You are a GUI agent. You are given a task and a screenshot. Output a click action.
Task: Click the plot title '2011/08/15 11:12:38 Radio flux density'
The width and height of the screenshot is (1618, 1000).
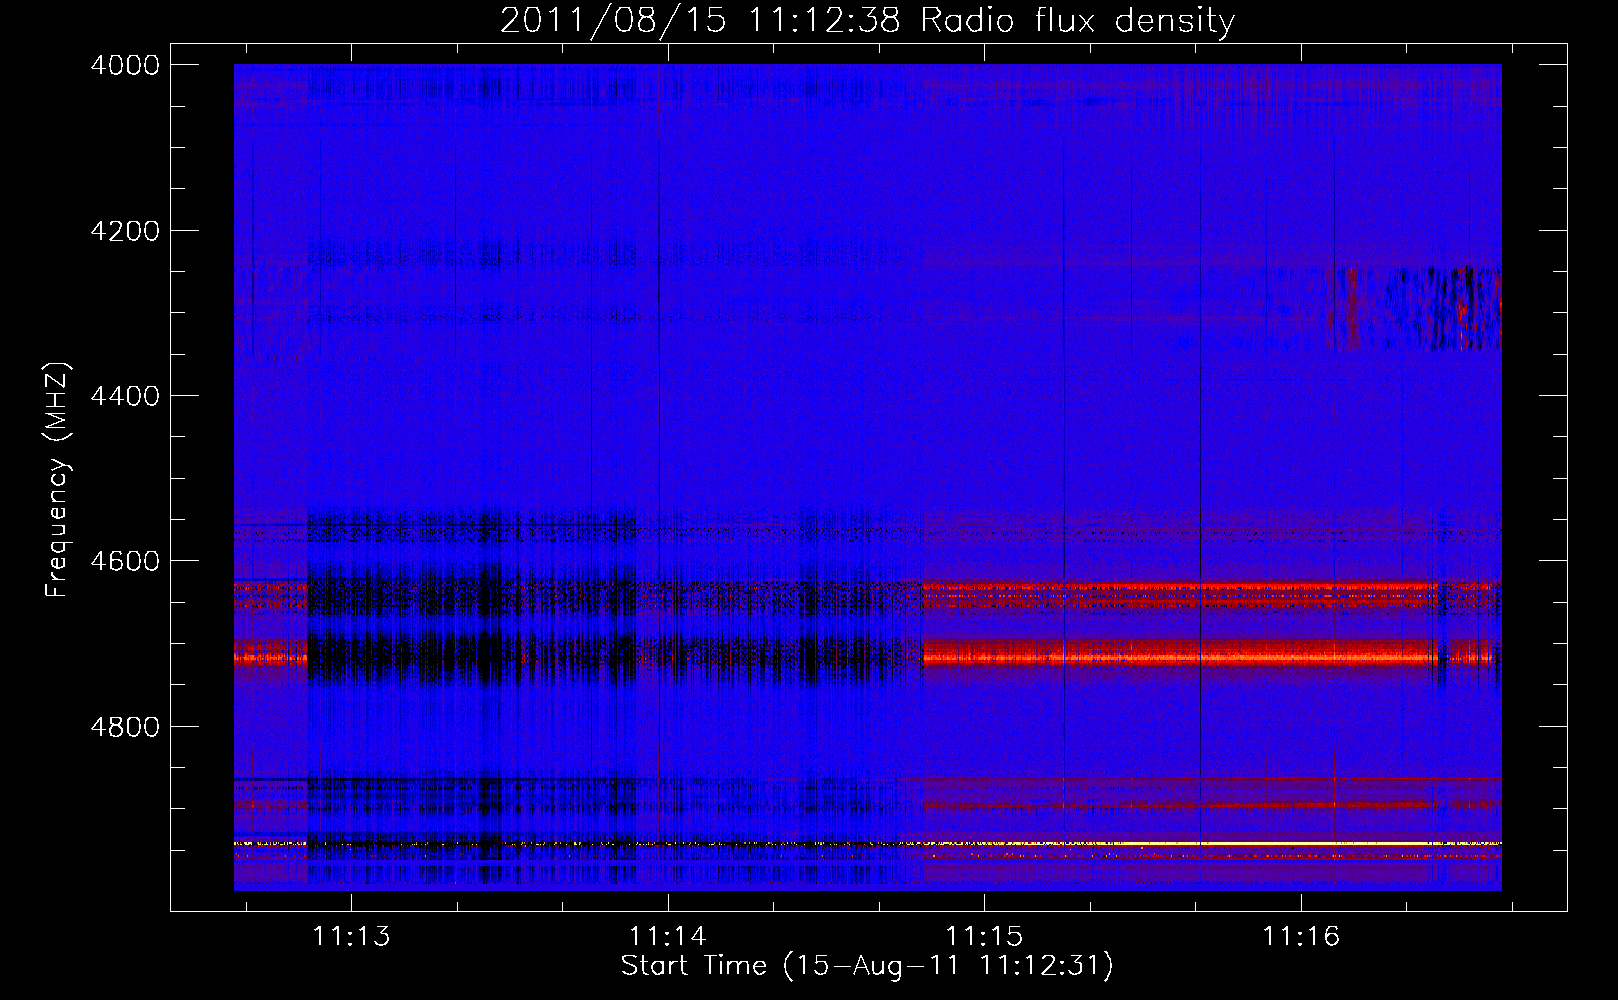point(867,20)
